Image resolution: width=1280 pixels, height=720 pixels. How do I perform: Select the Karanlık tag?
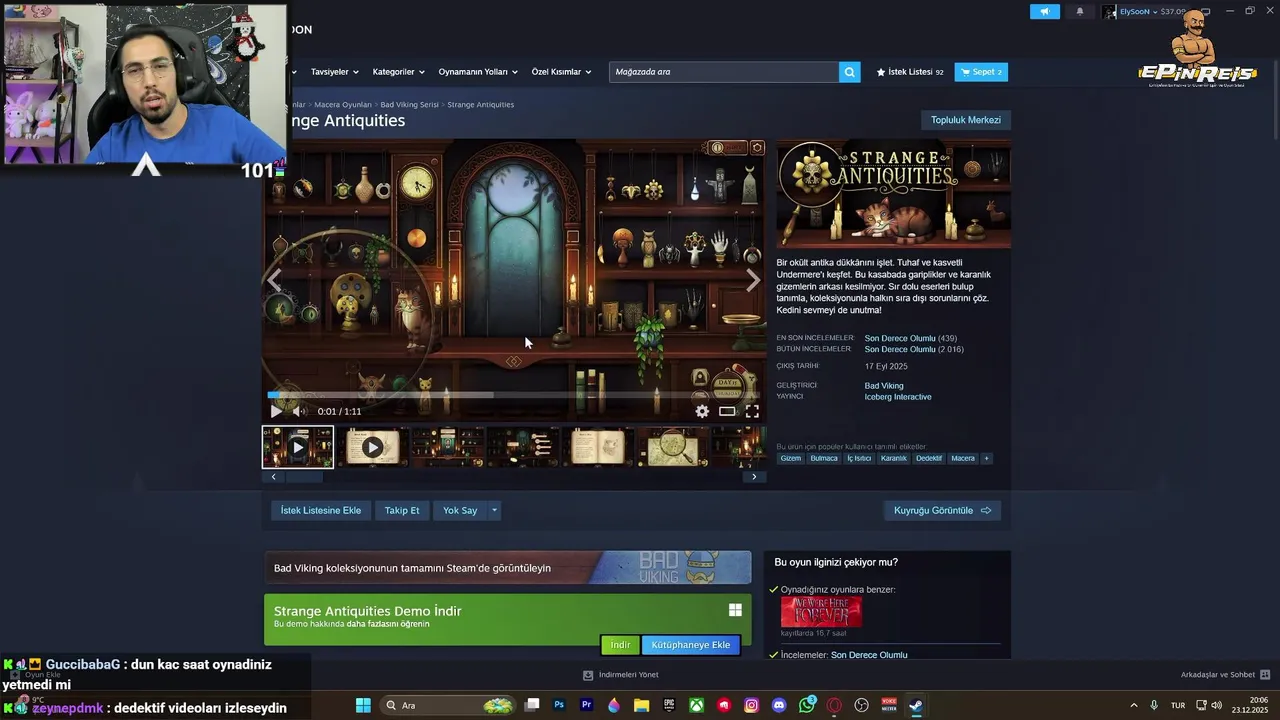coord(894,458)
